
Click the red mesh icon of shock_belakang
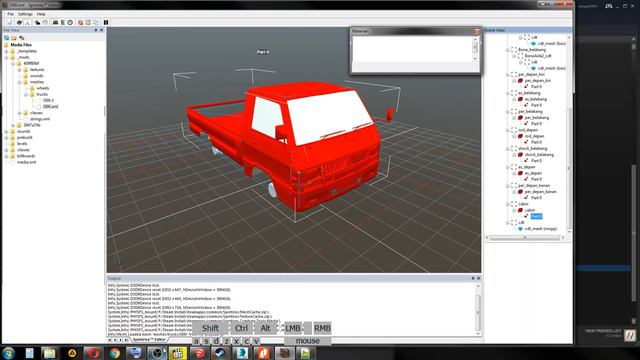tap(520, 155)
